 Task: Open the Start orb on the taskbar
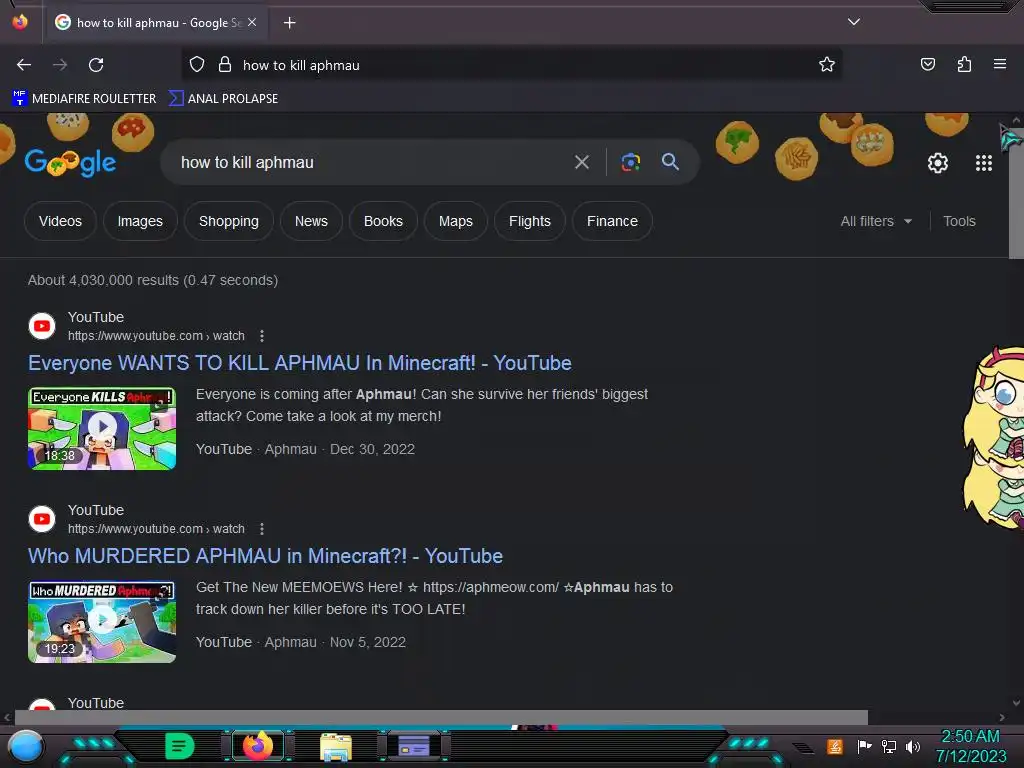click(26, 746)
